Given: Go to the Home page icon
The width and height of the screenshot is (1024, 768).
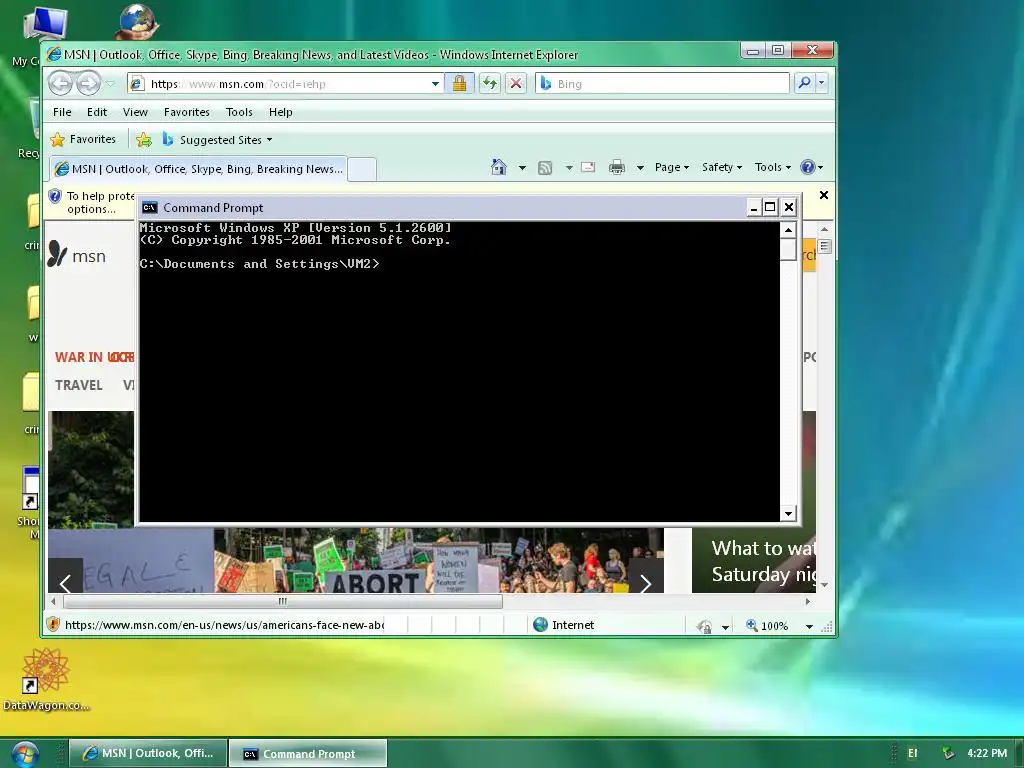Looking at the screenshot, I should [x=499, y=167].
